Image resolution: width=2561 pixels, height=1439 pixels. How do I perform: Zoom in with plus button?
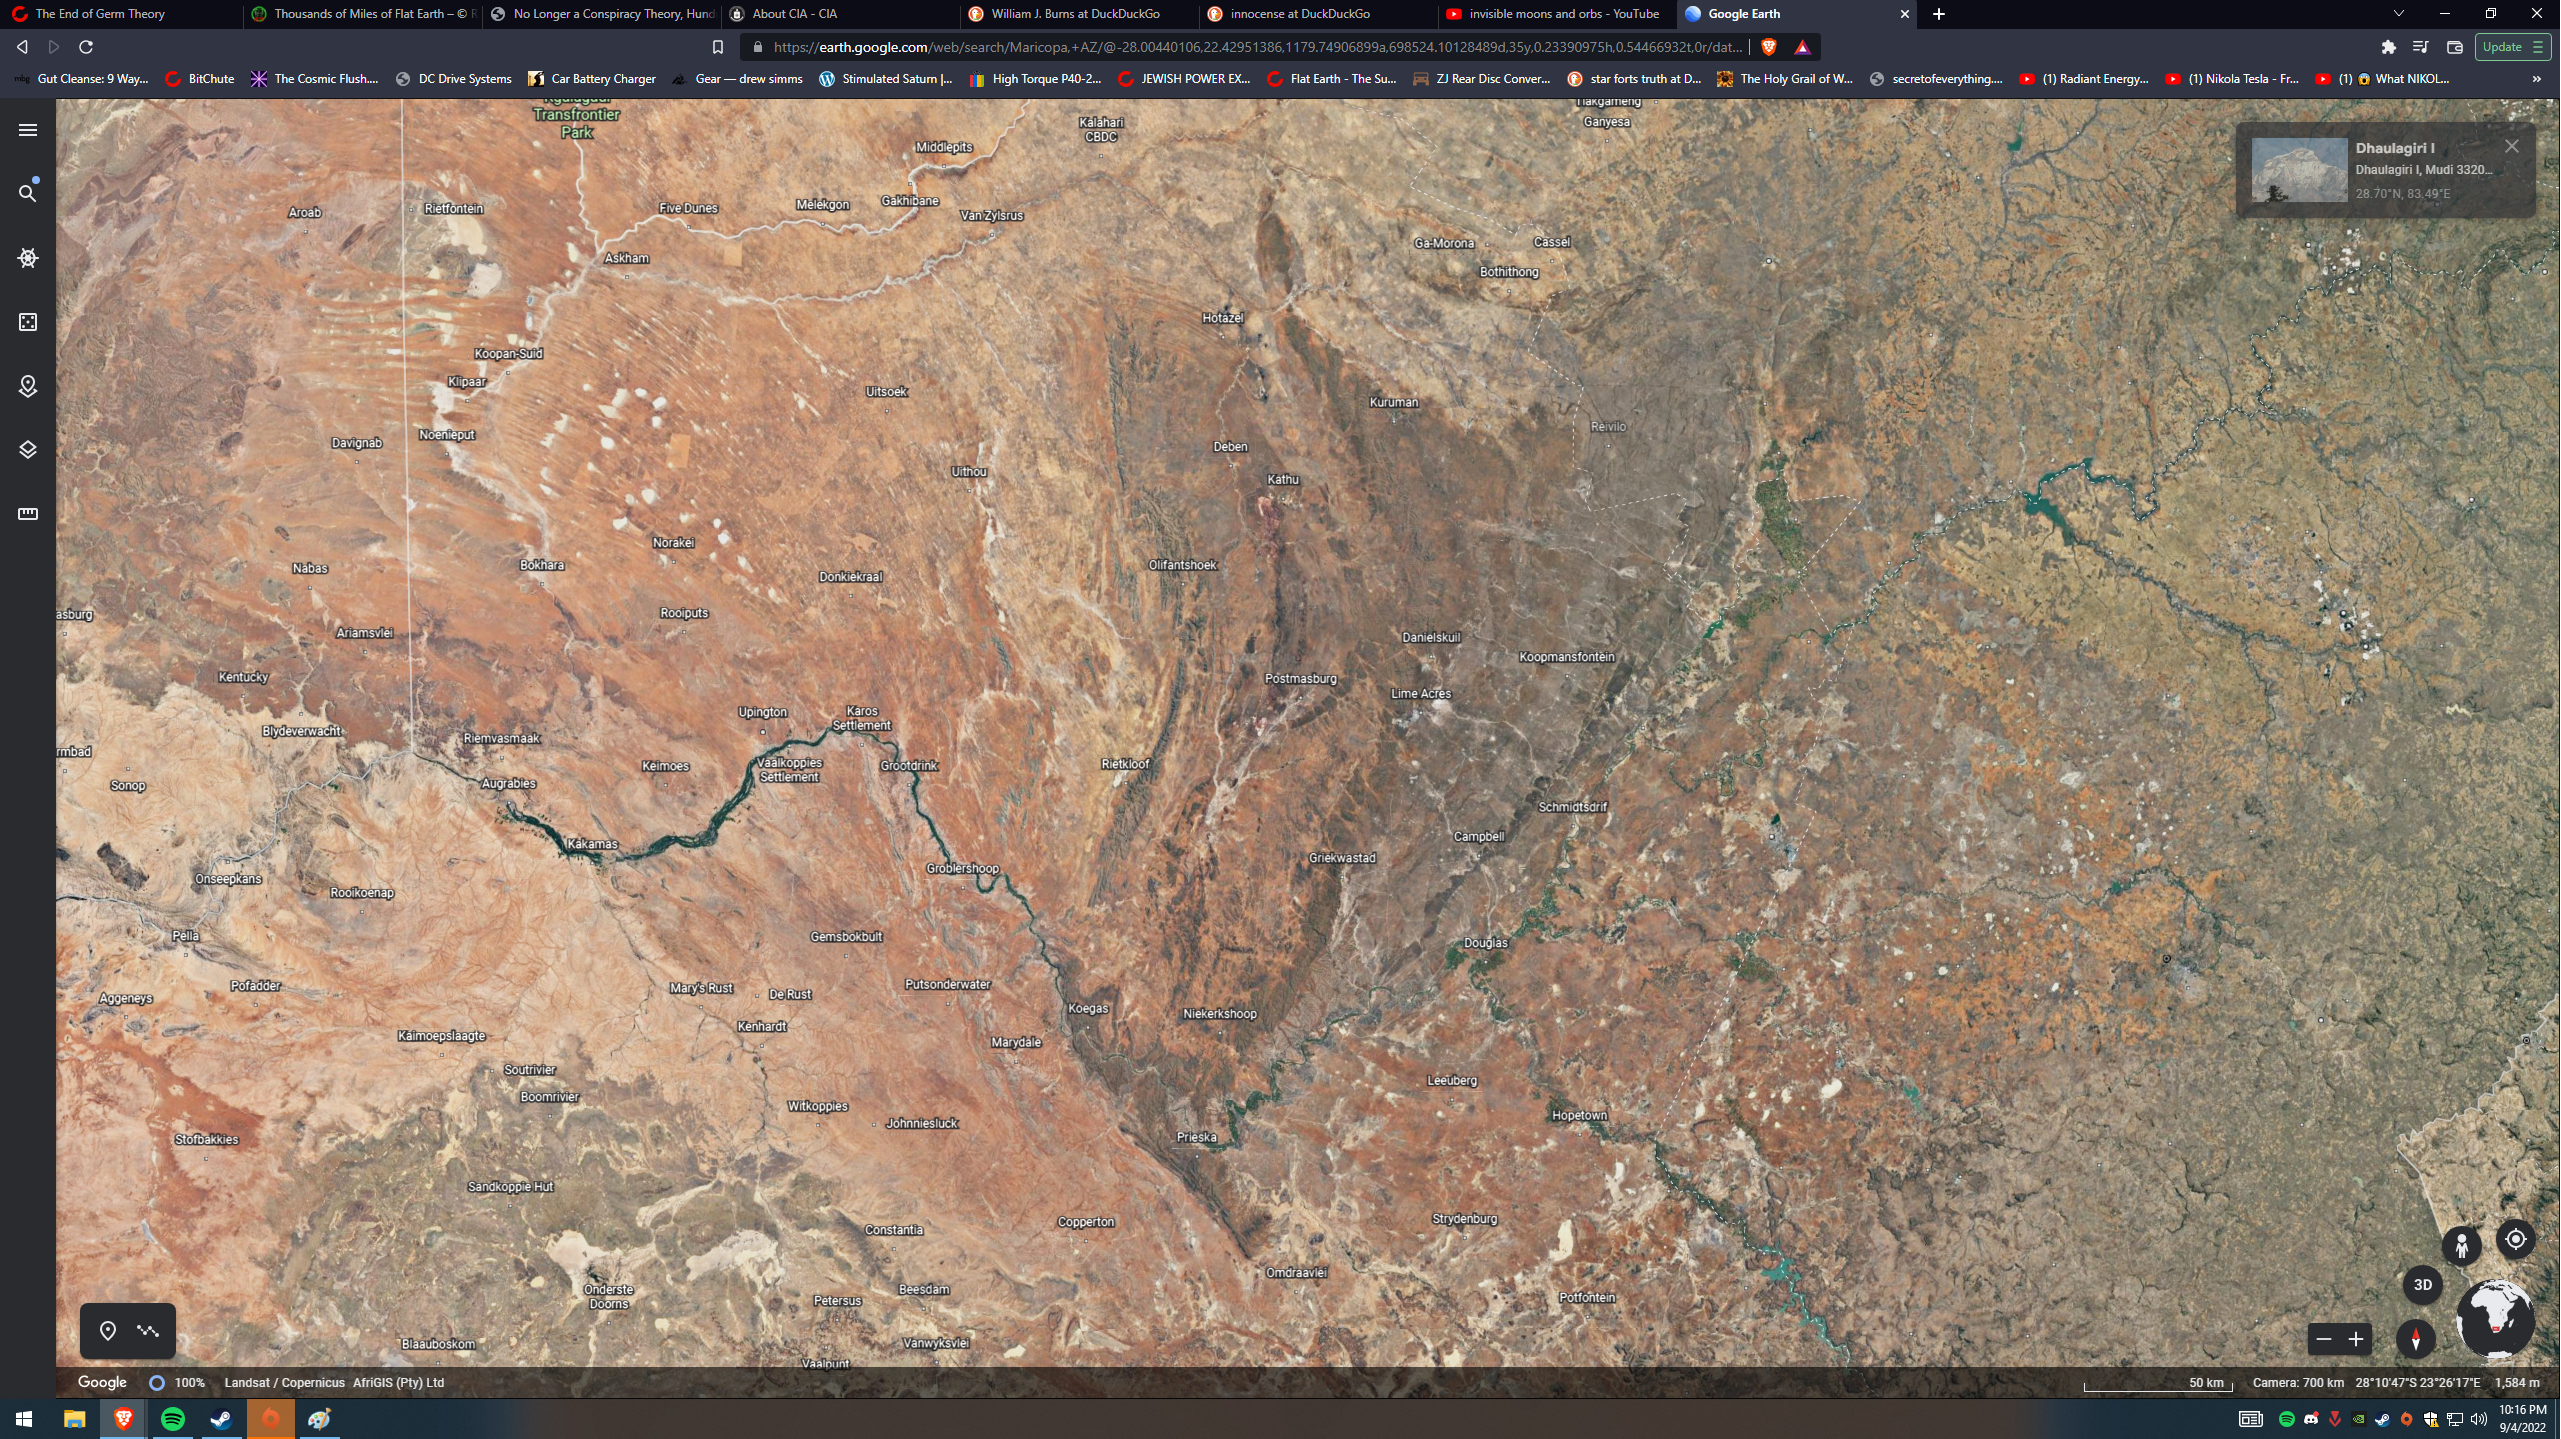pos(2356,1339)
